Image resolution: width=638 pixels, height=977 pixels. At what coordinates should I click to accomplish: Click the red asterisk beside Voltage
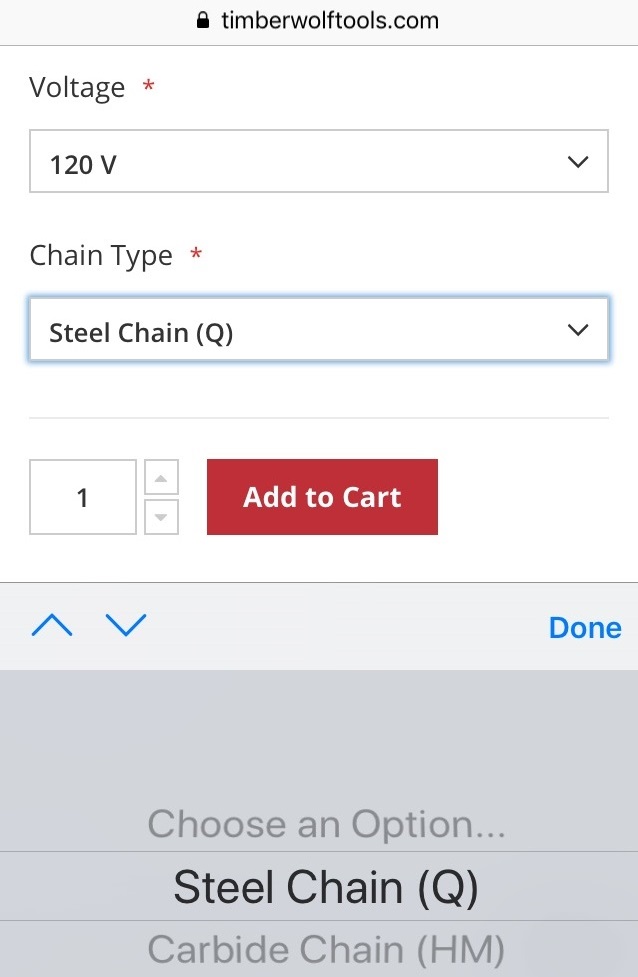pos(149,87)
